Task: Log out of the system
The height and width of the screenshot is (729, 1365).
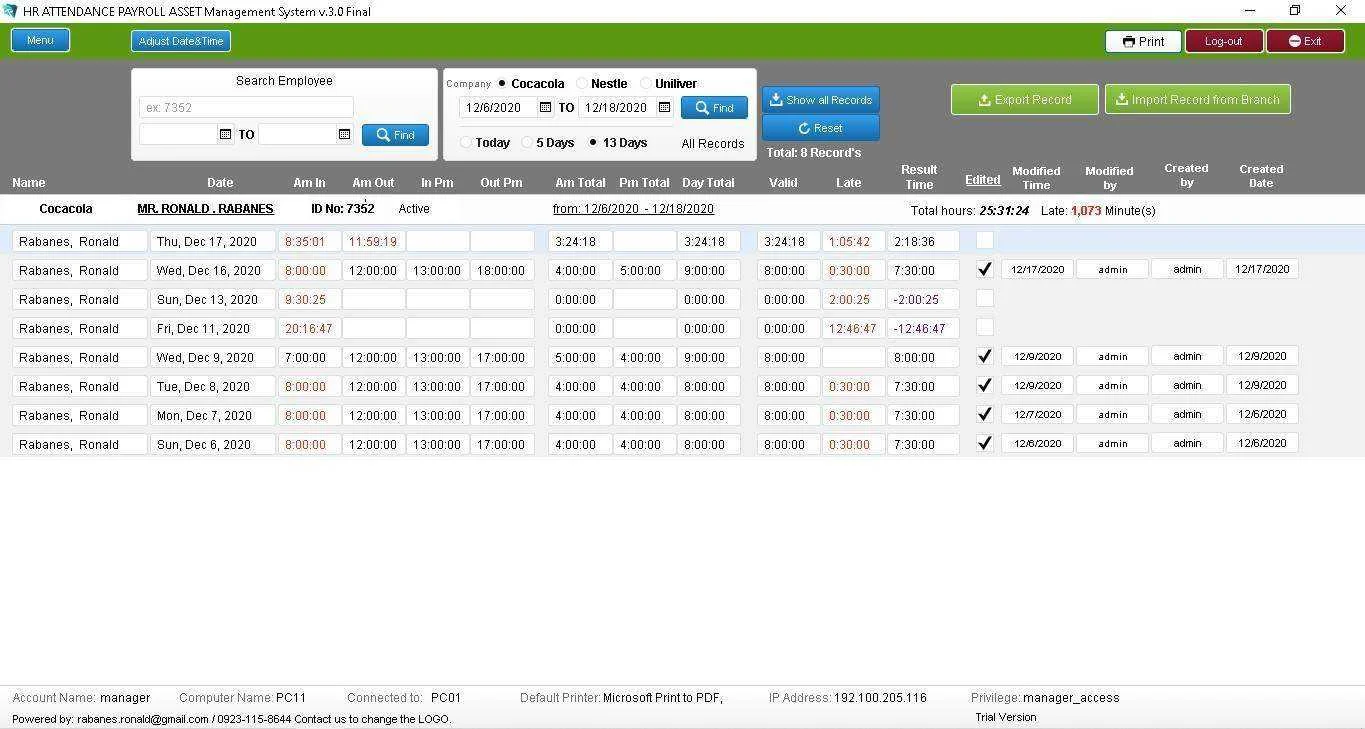Action: point(1224,41)
